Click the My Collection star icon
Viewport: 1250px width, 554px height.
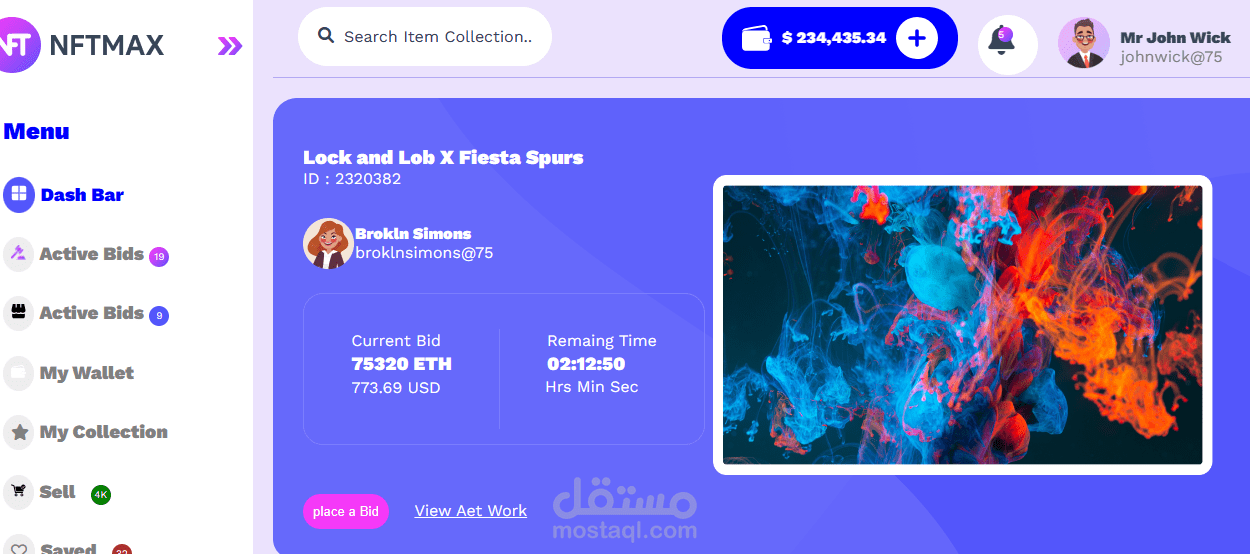click(x=18, y=432)
